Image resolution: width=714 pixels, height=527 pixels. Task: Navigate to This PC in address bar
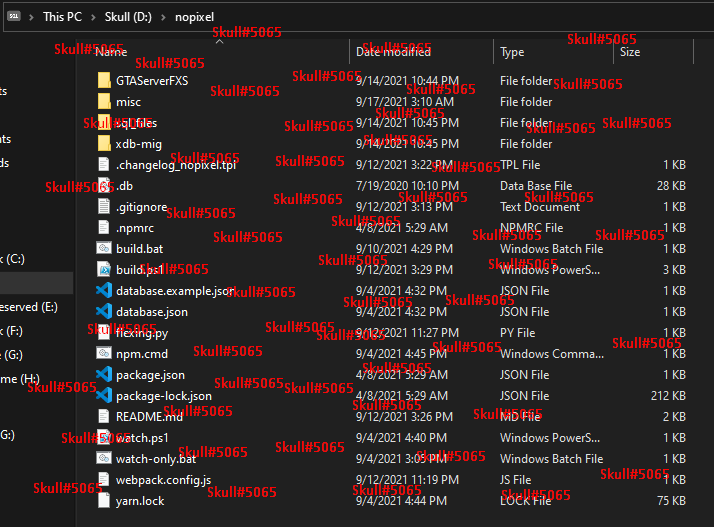point(62,17)
